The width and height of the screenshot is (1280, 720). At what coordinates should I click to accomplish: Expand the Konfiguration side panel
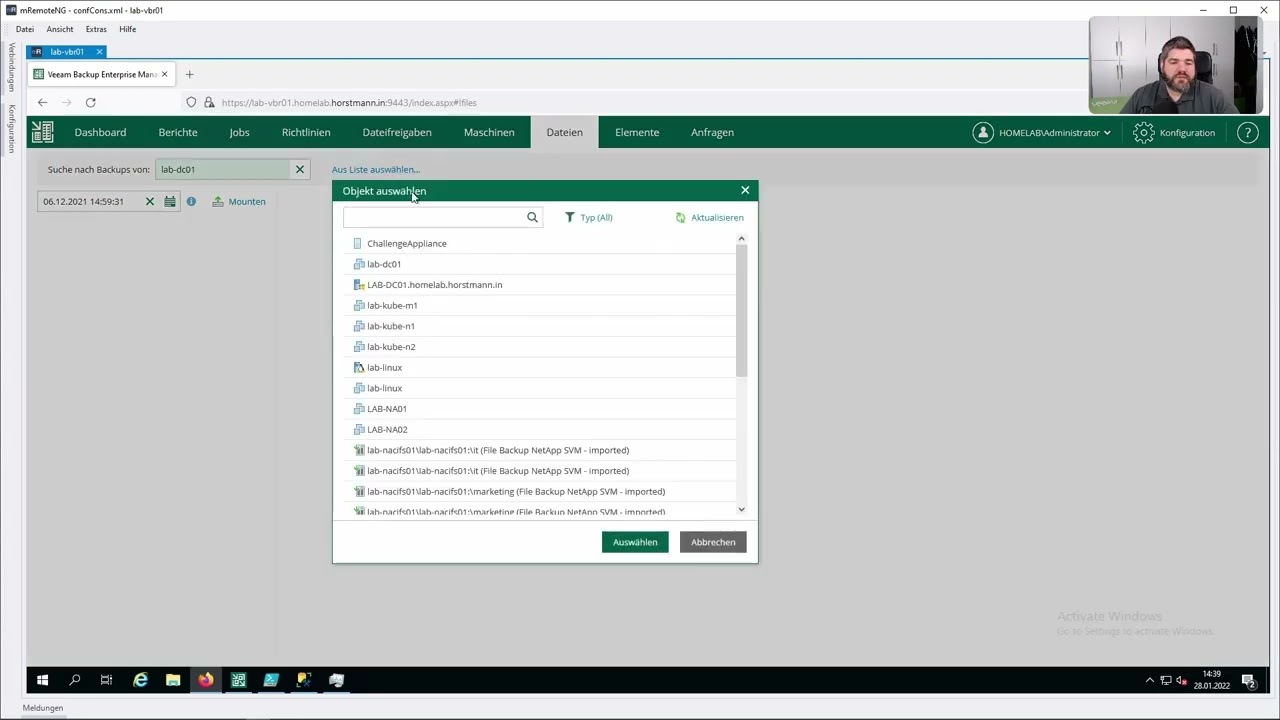(11, 128)
